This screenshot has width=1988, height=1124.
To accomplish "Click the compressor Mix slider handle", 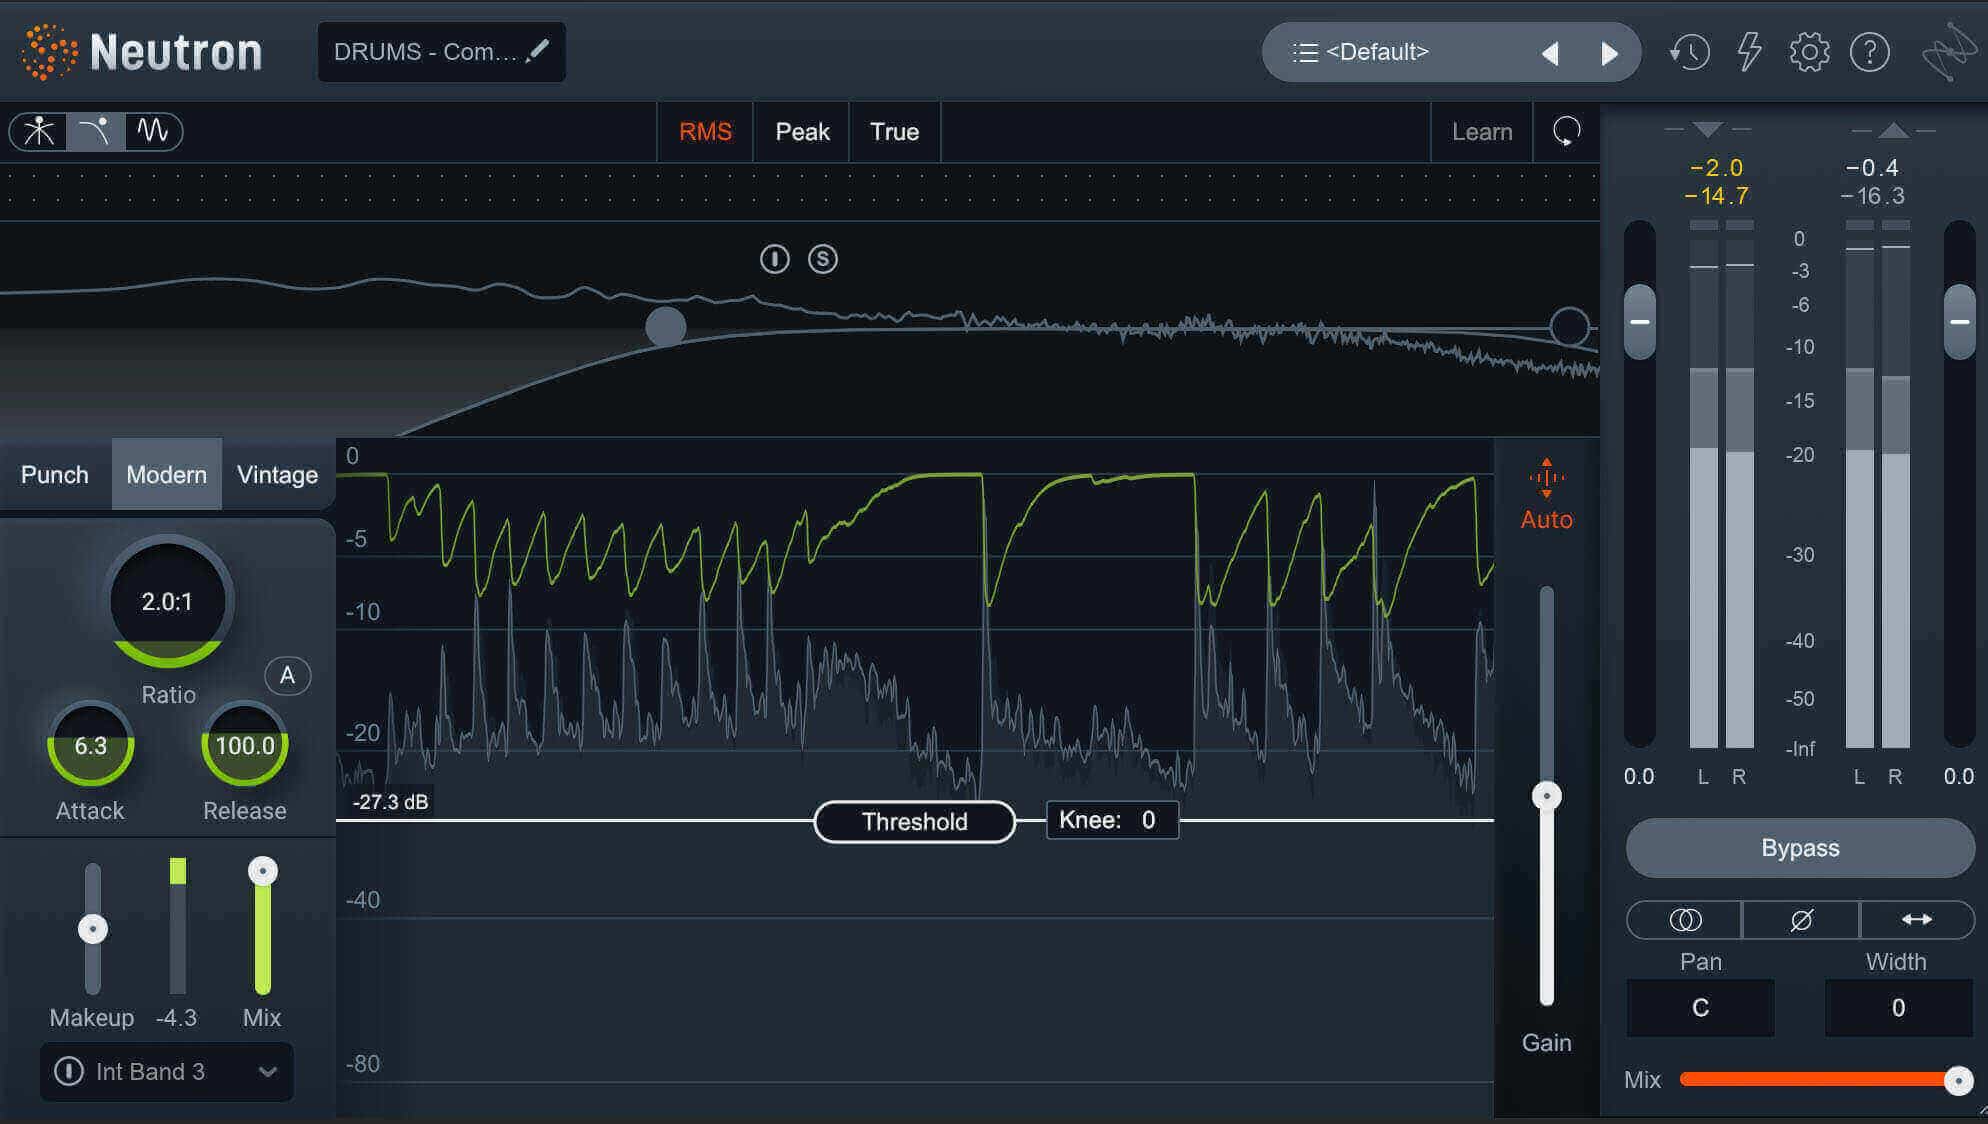I will point(263,871).
